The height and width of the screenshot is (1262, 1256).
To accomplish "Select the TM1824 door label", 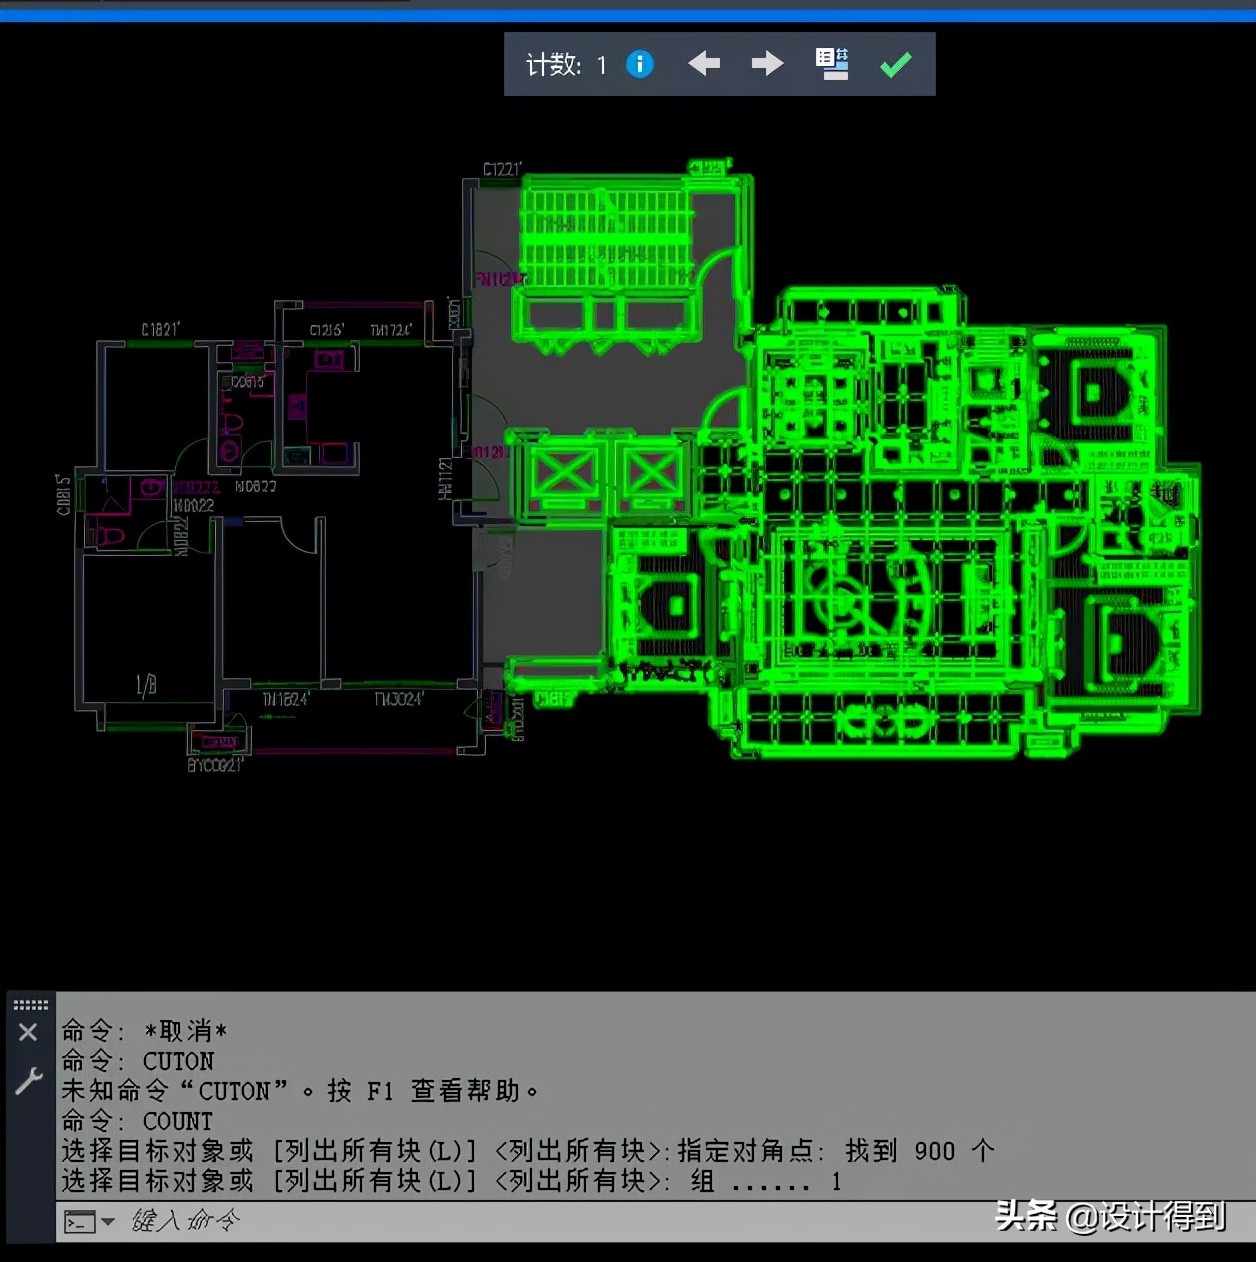I will [x=286, y=699].
